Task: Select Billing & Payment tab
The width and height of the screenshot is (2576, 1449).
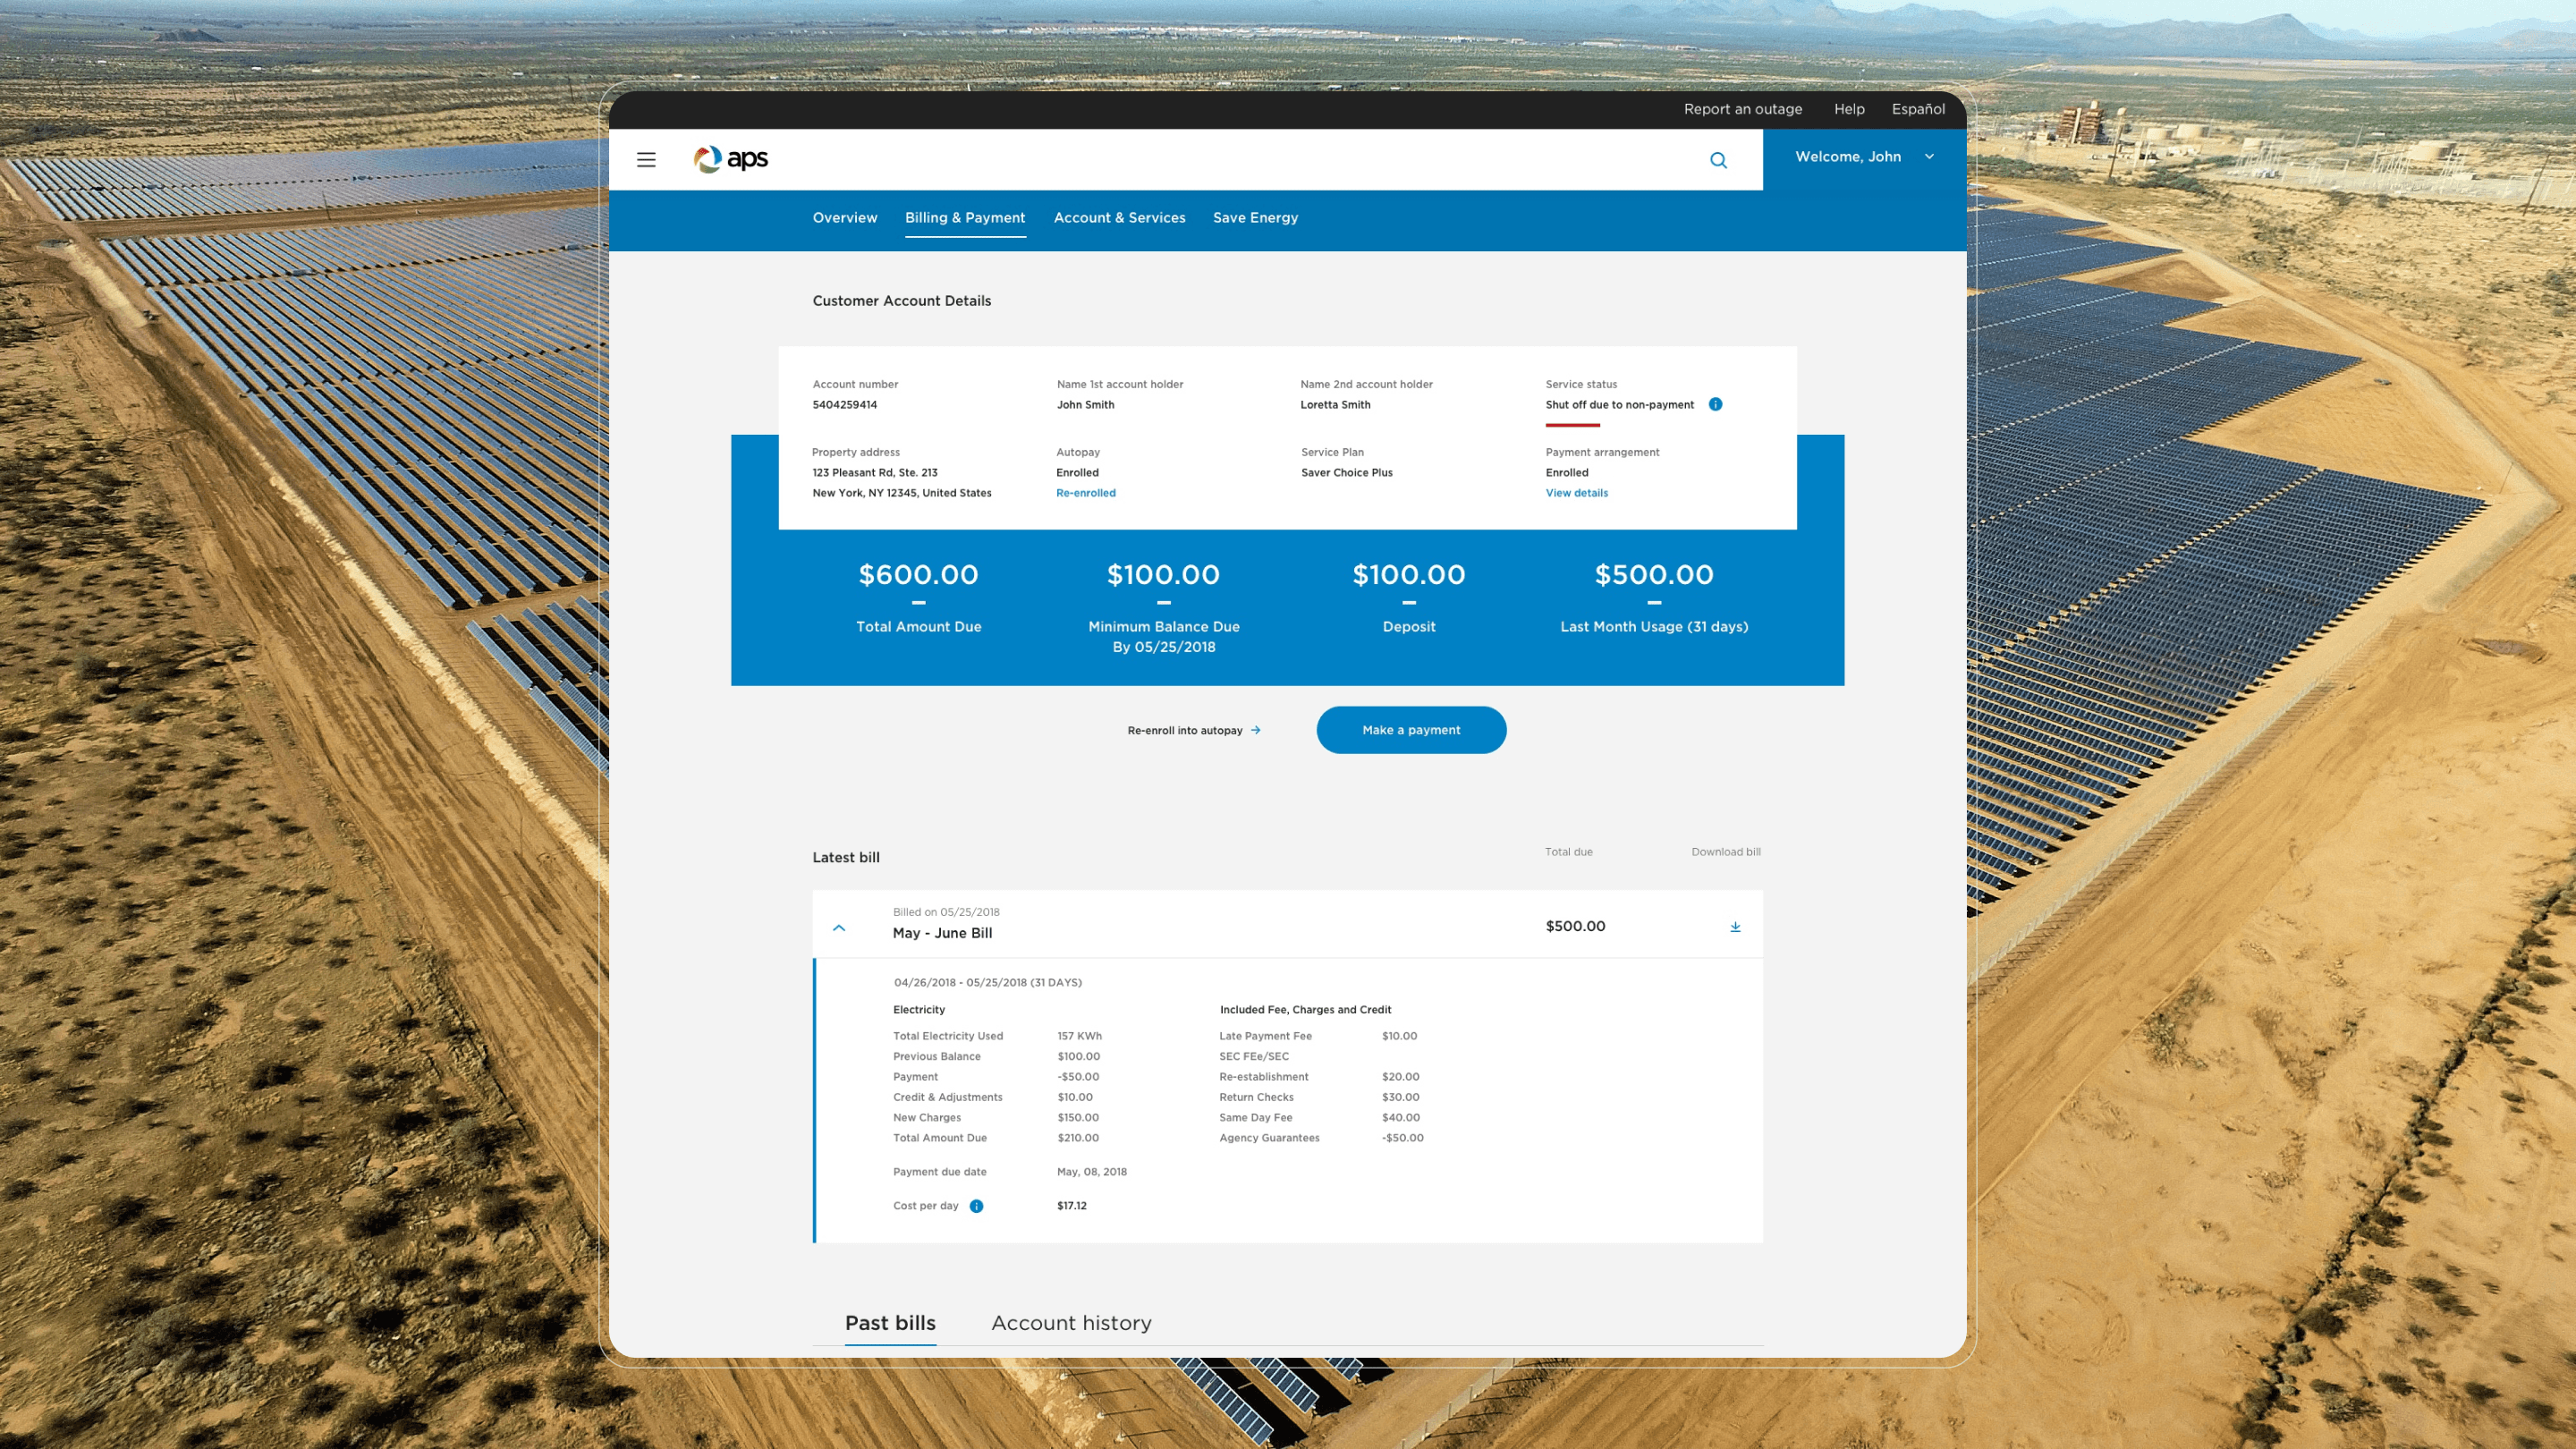Action: point(964,218)
